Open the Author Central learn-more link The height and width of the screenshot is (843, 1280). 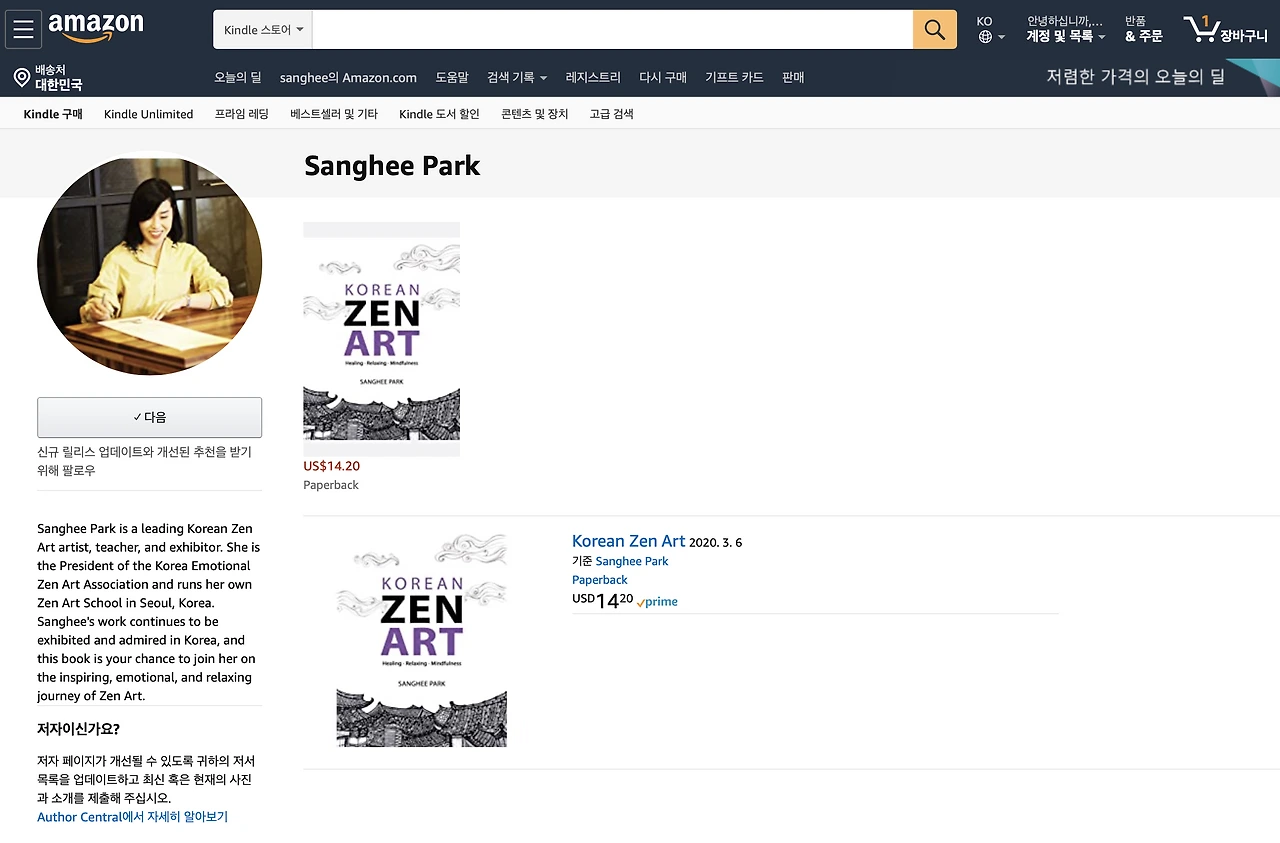(x=132, y=817)
